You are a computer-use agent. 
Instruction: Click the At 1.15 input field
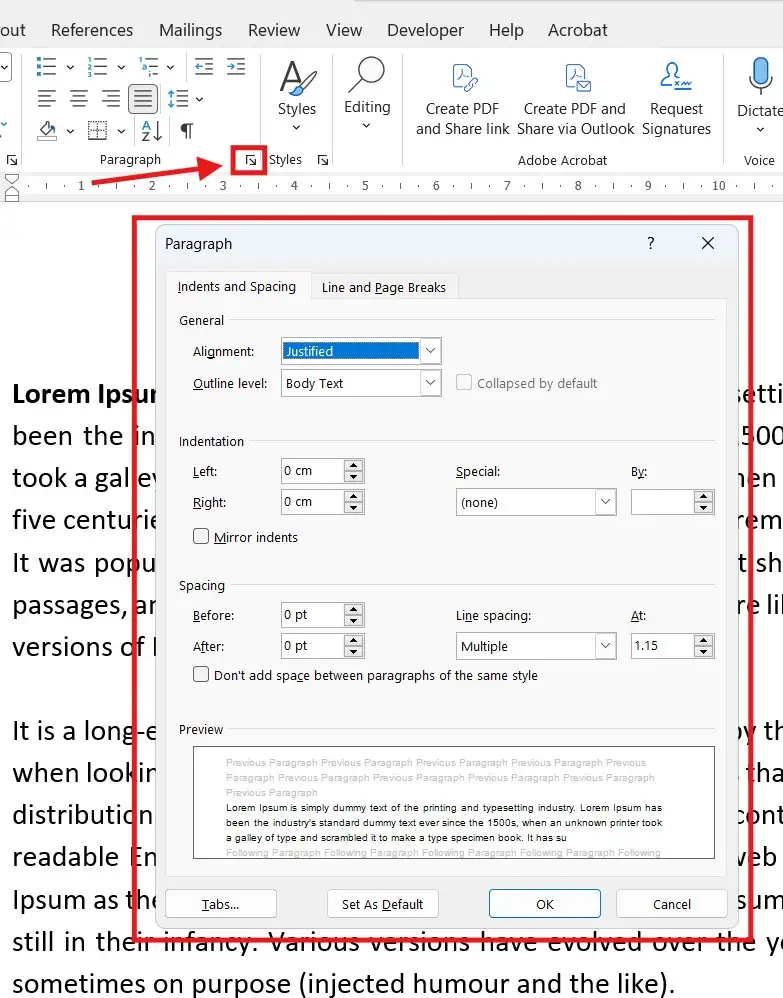pos(662,646)
